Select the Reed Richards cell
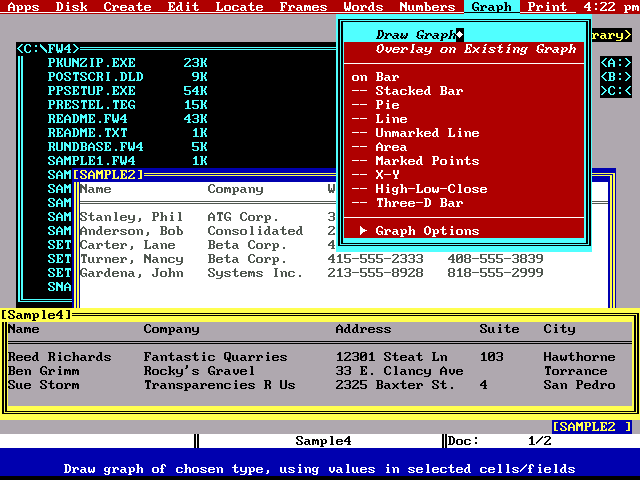The width and height of the screenshot is (640, 480). [60, 357]
